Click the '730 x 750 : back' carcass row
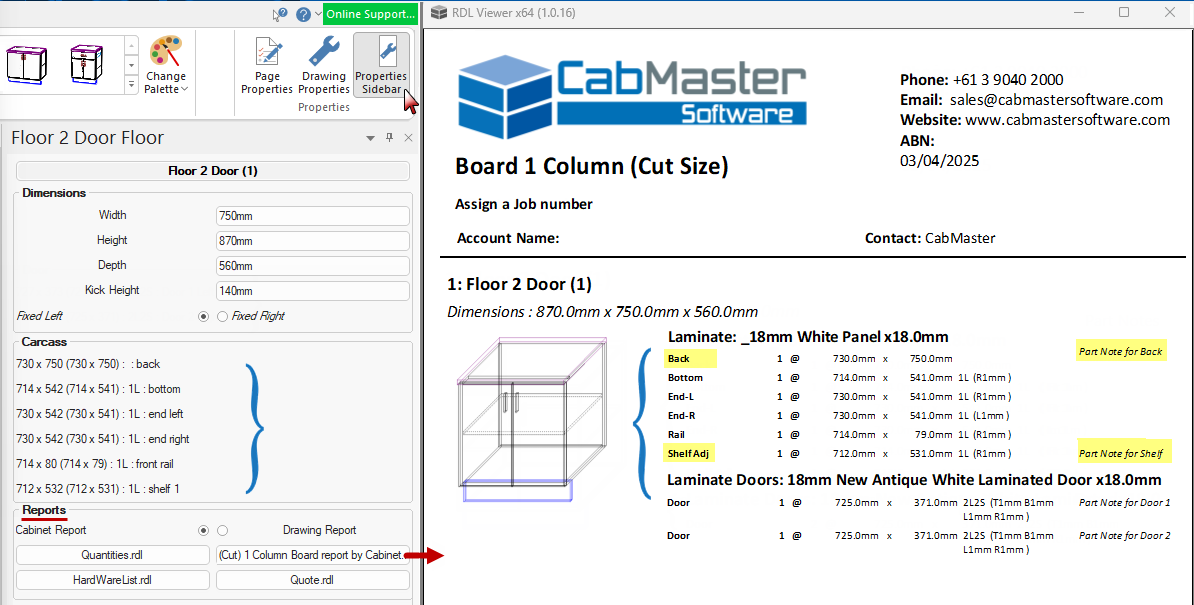 click(88, 364)
